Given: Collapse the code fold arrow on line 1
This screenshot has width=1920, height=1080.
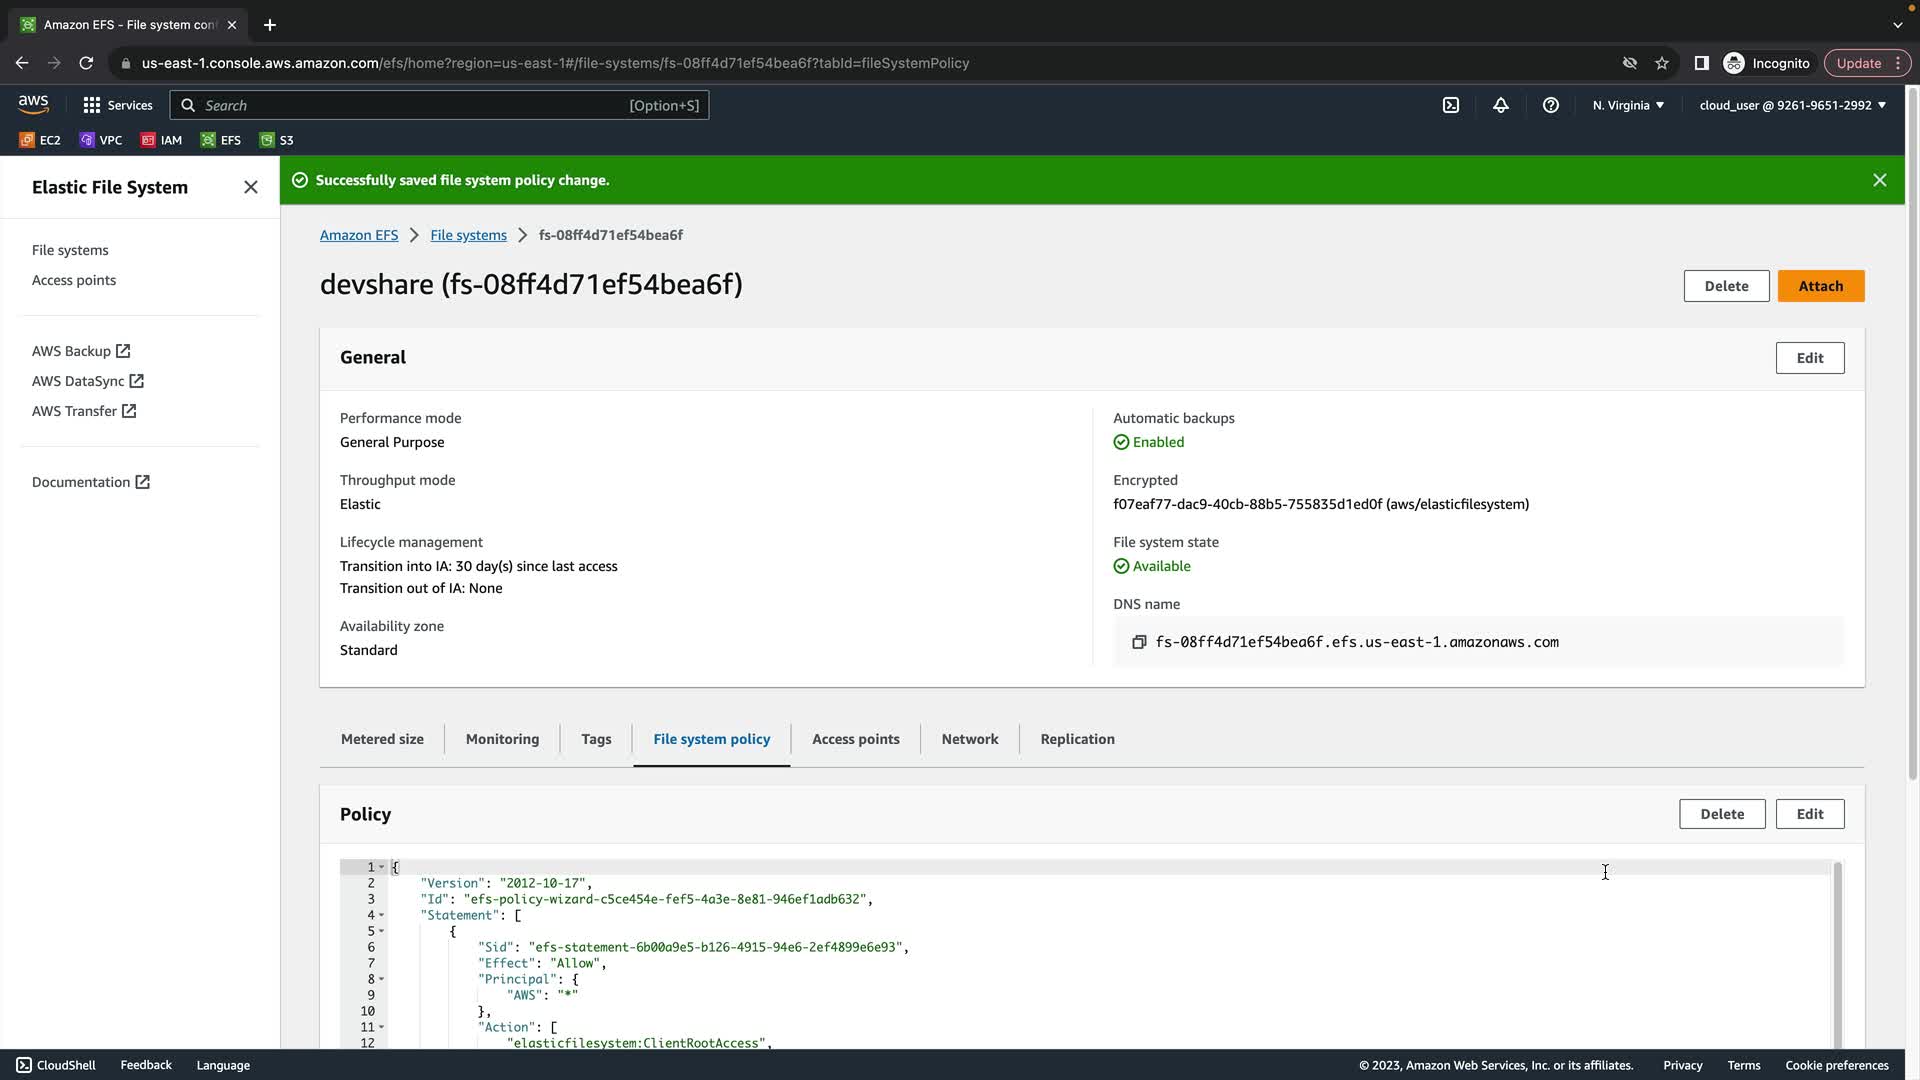Looking at the screenshot, I should [x=381, y=867].
